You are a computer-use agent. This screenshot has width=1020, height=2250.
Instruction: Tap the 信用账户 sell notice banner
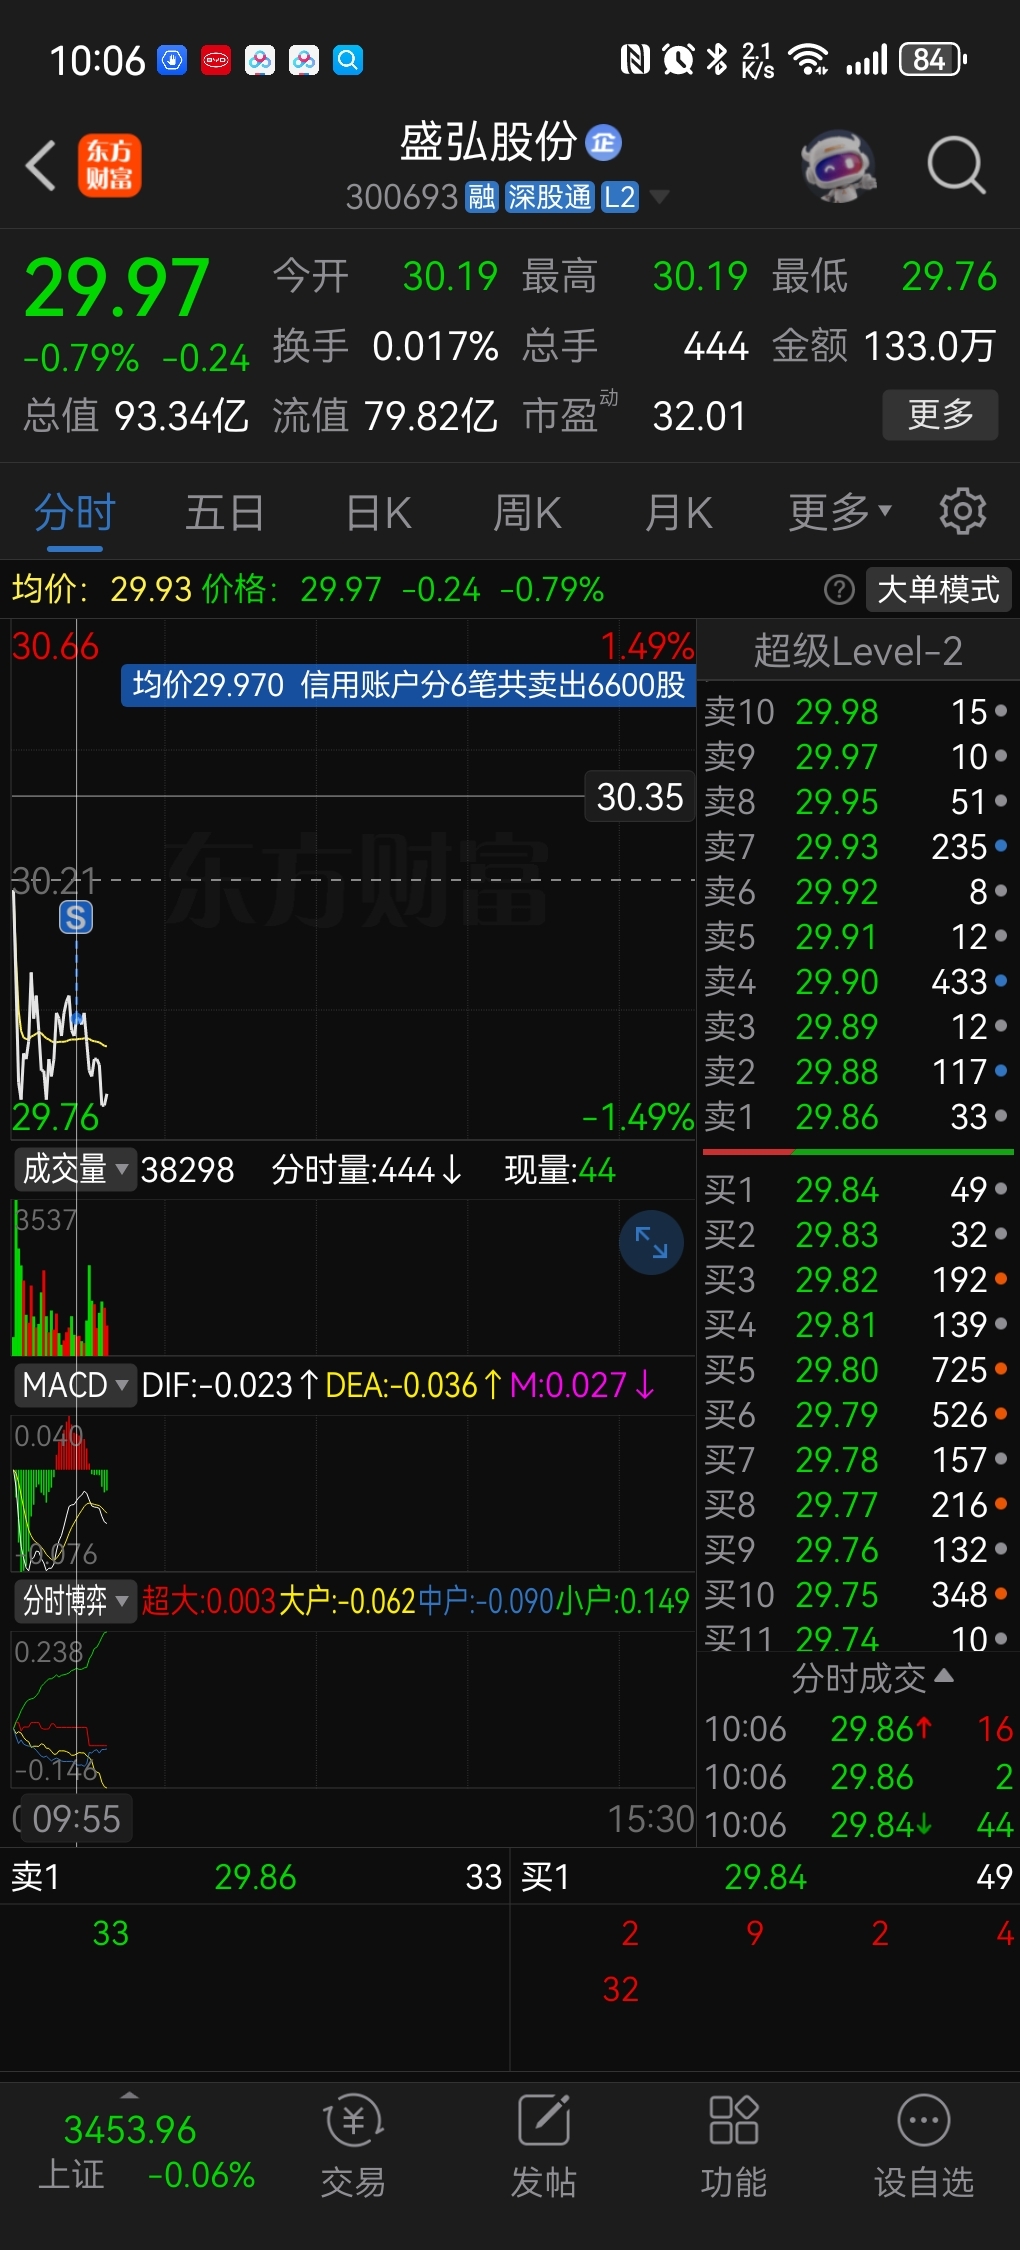coord(408,685)
